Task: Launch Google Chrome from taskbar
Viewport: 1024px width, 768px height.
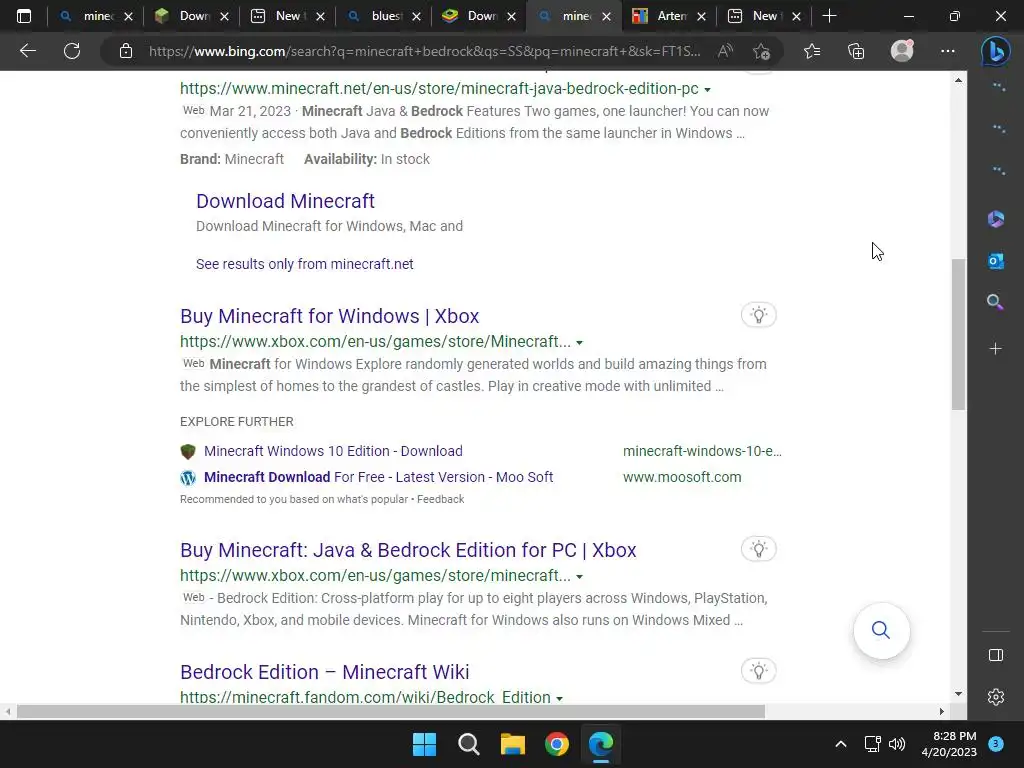Action: [x=557, y=744]
